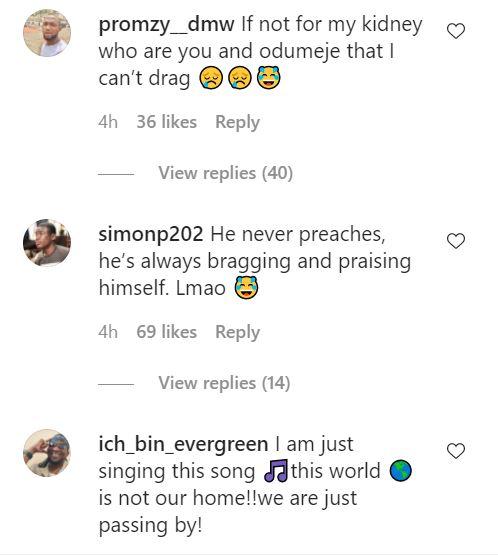Open the promzy__dmw username link

166,25
